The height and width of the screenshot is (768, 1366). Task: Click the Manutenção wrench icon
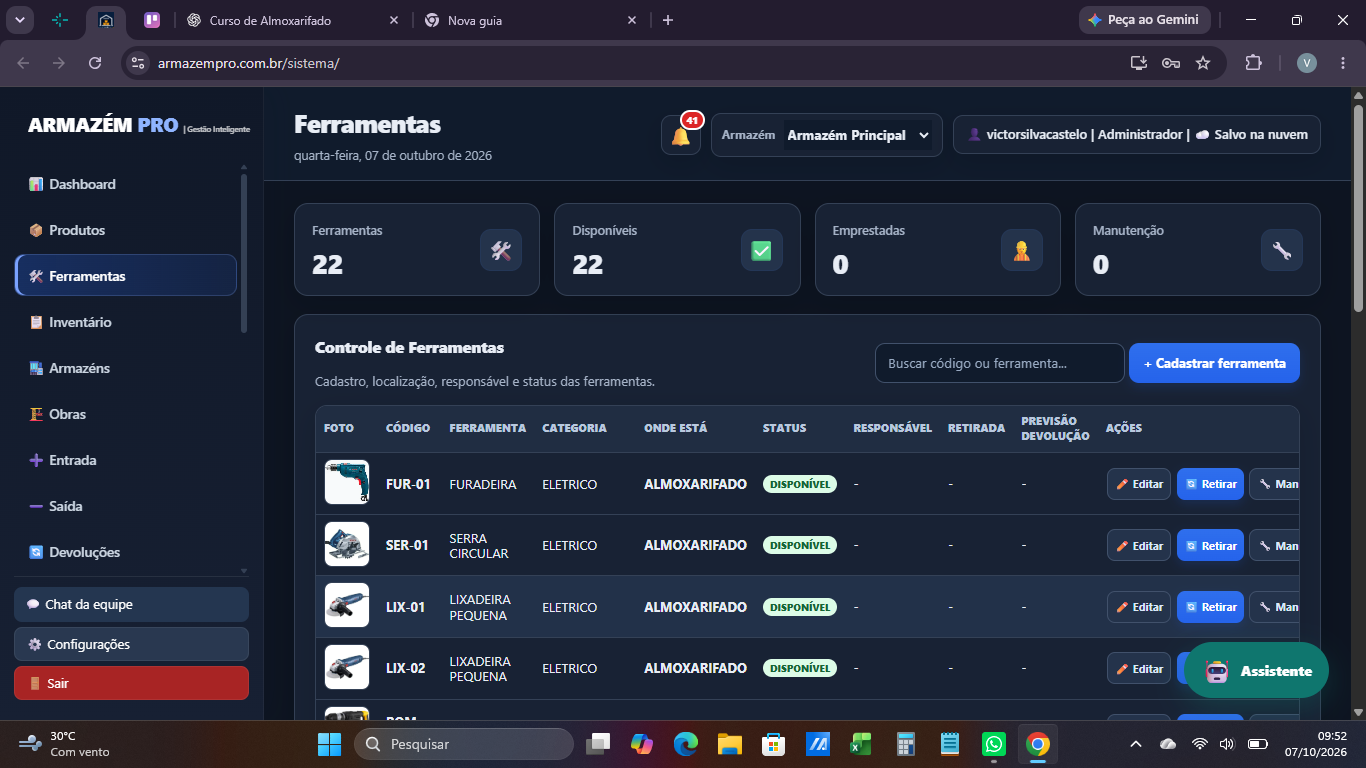[x=1281, y=250]
